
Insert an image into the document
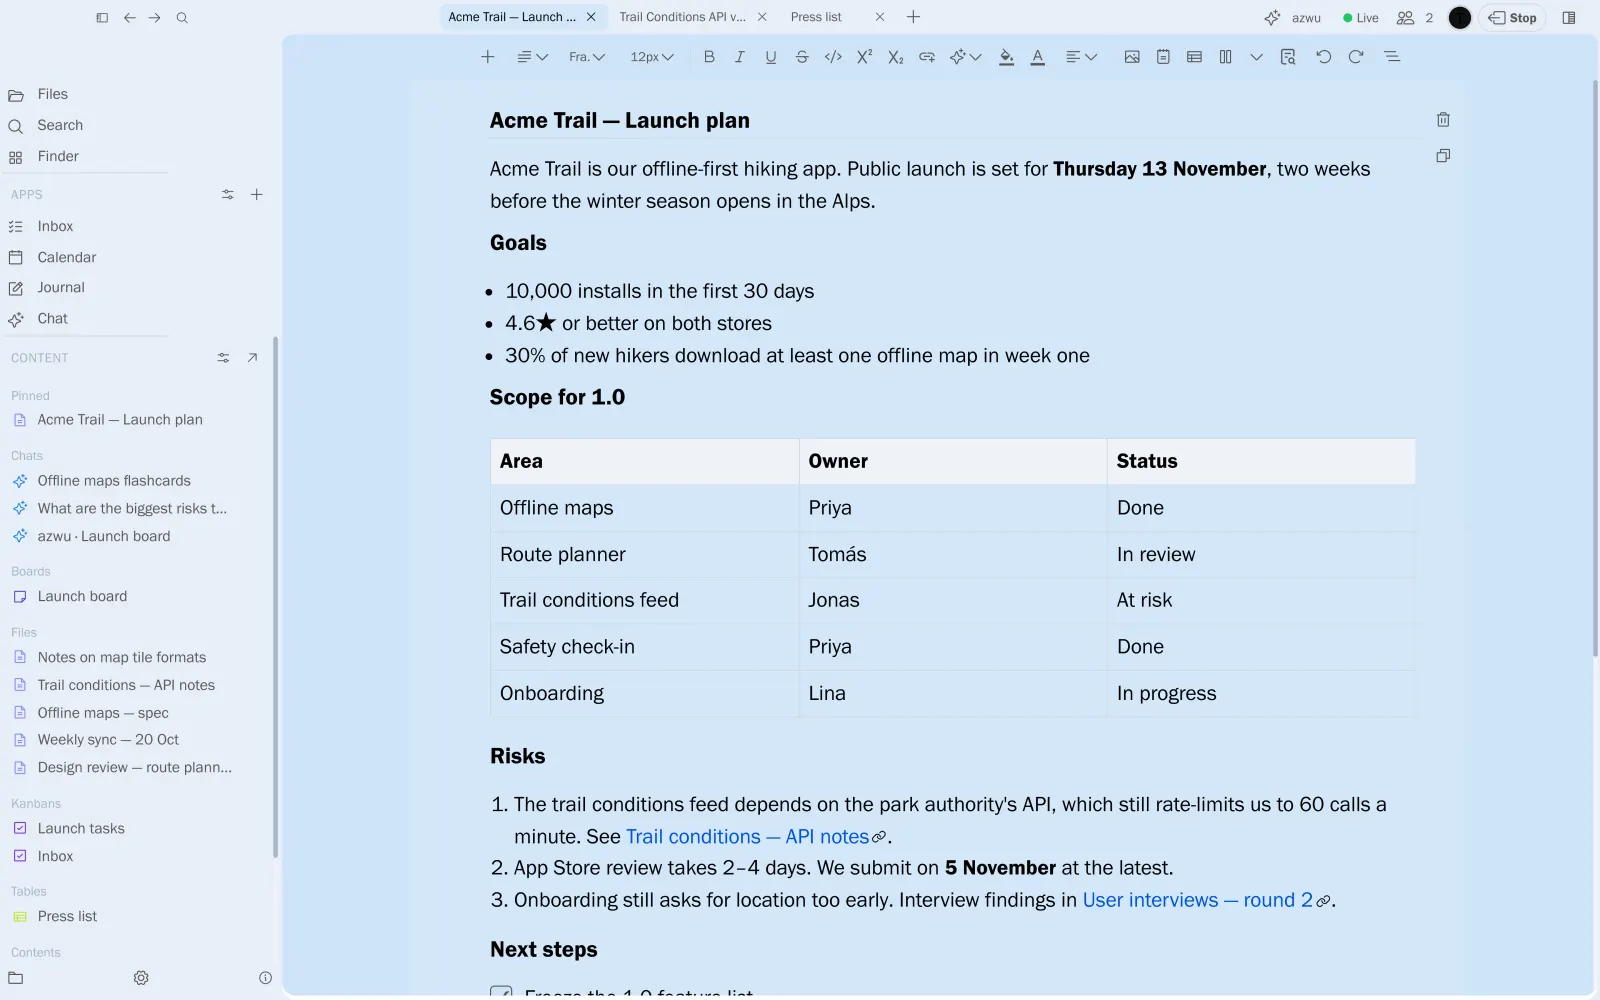tap(1132, 57)
